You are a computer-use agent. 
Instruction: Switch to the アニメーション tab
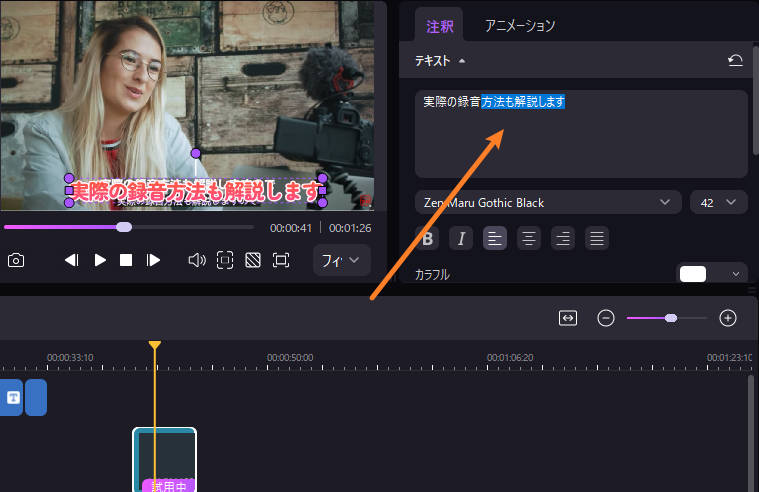[520, 26]
